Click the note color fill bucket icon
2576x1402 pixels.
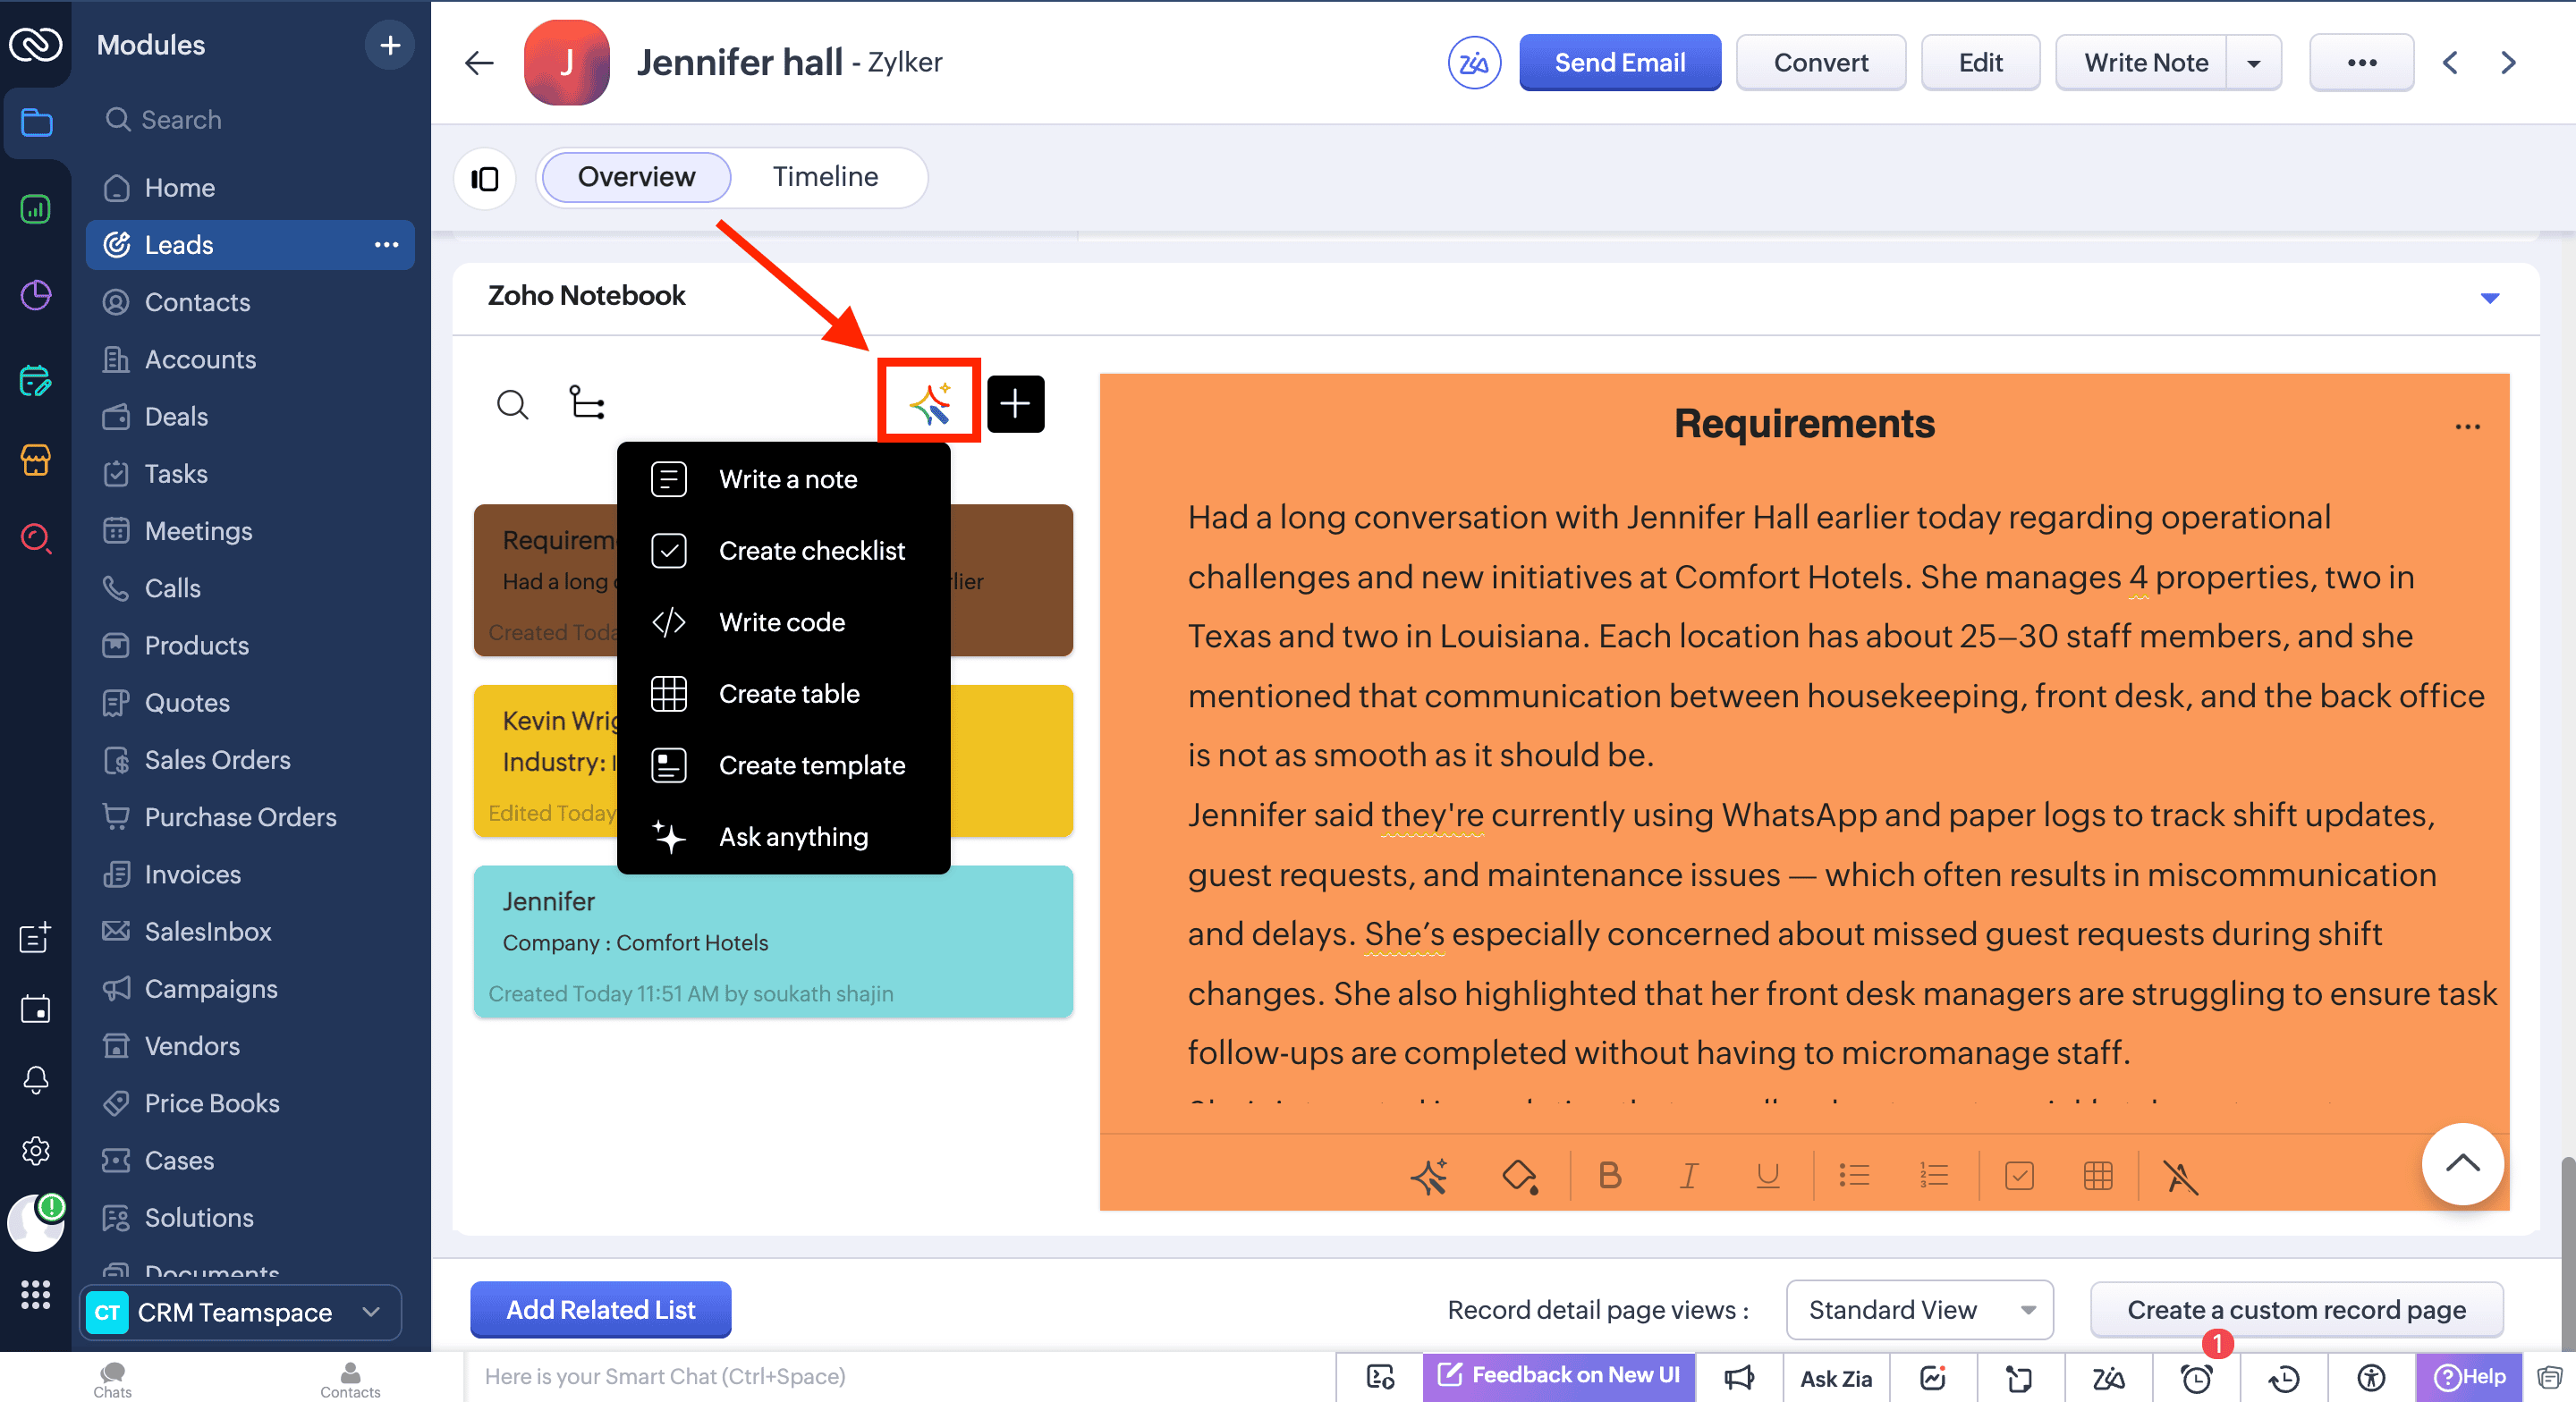(1518, 1176)
